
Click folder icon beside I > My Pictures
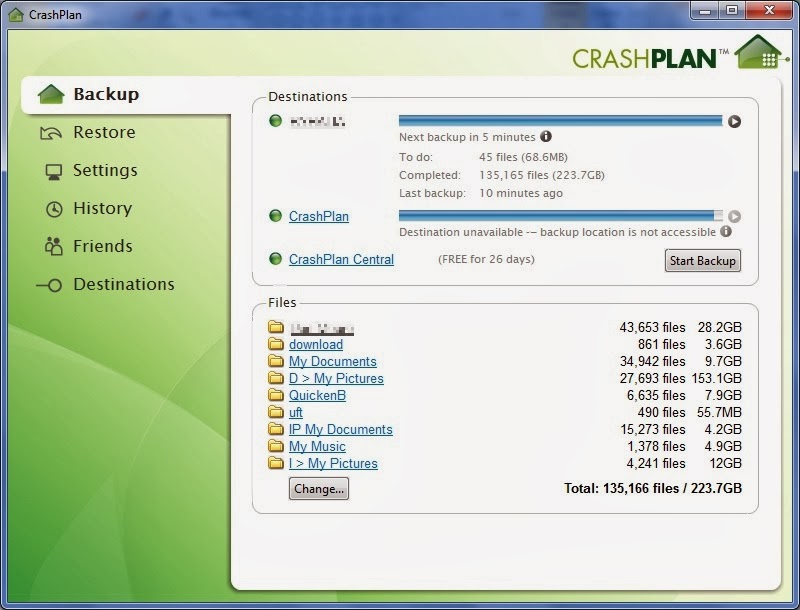(x=276, y=463)
